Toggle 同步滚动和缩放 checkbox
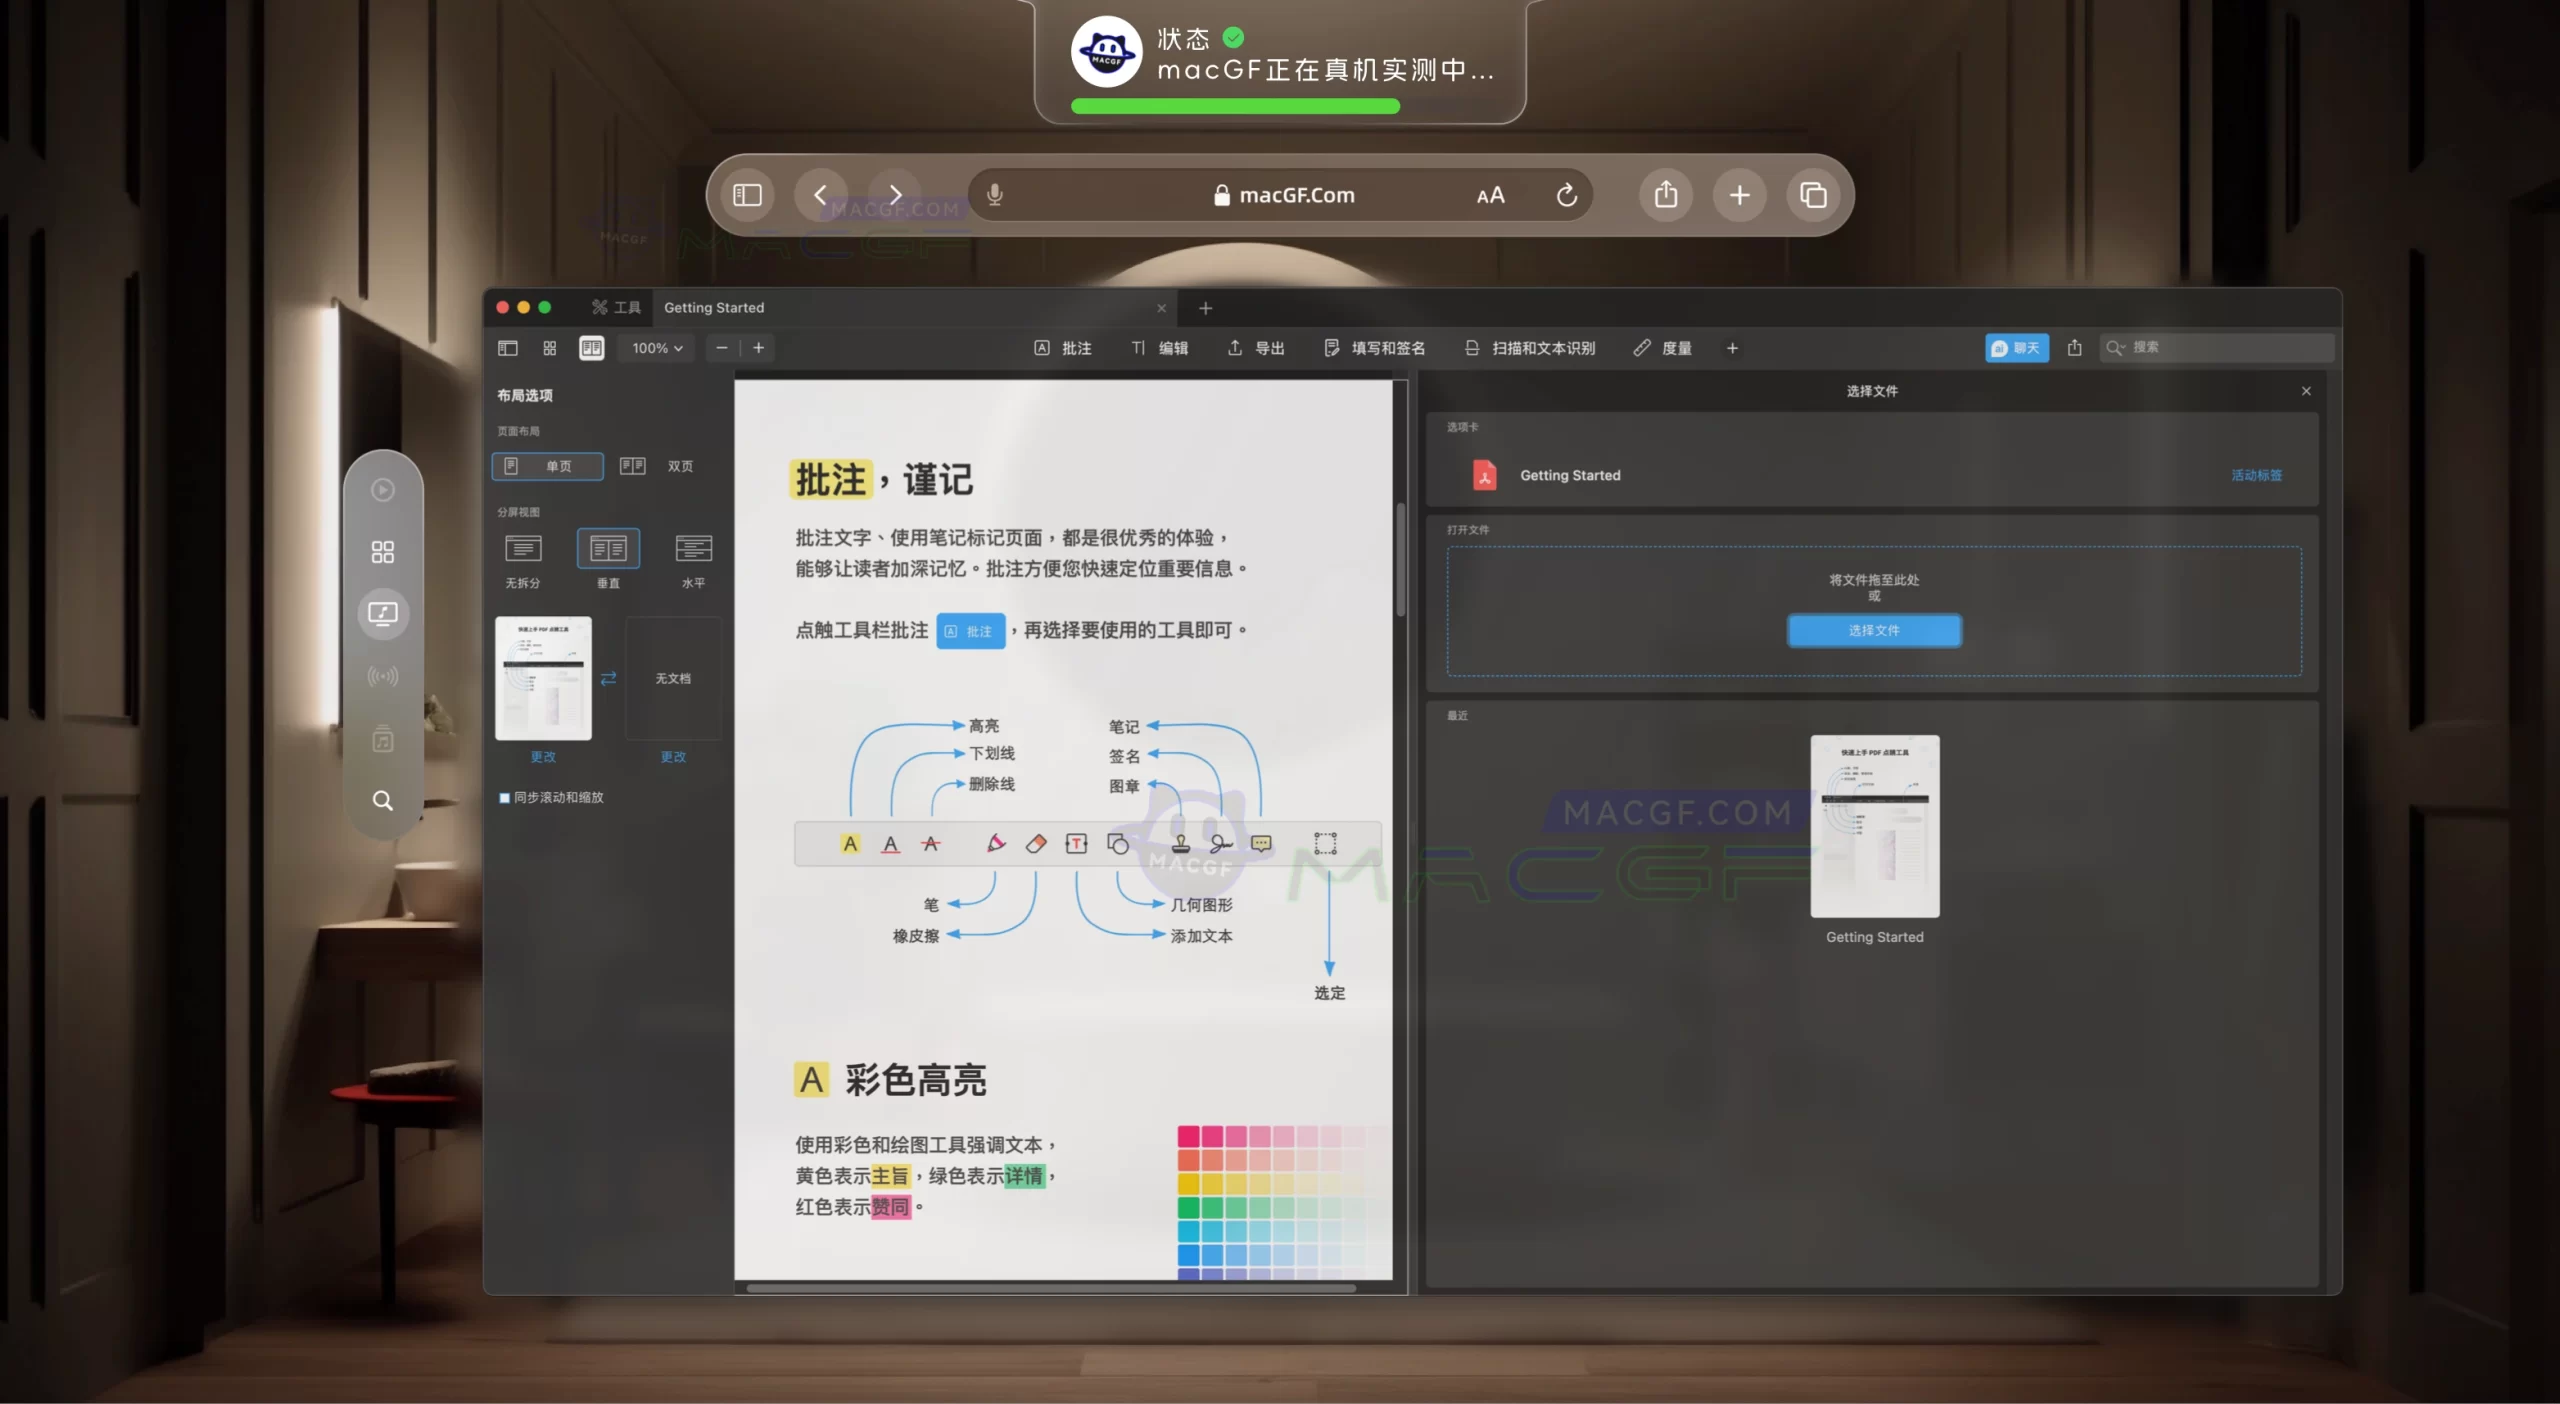This screenshot has height=1404, width=2560. point(505,798)
